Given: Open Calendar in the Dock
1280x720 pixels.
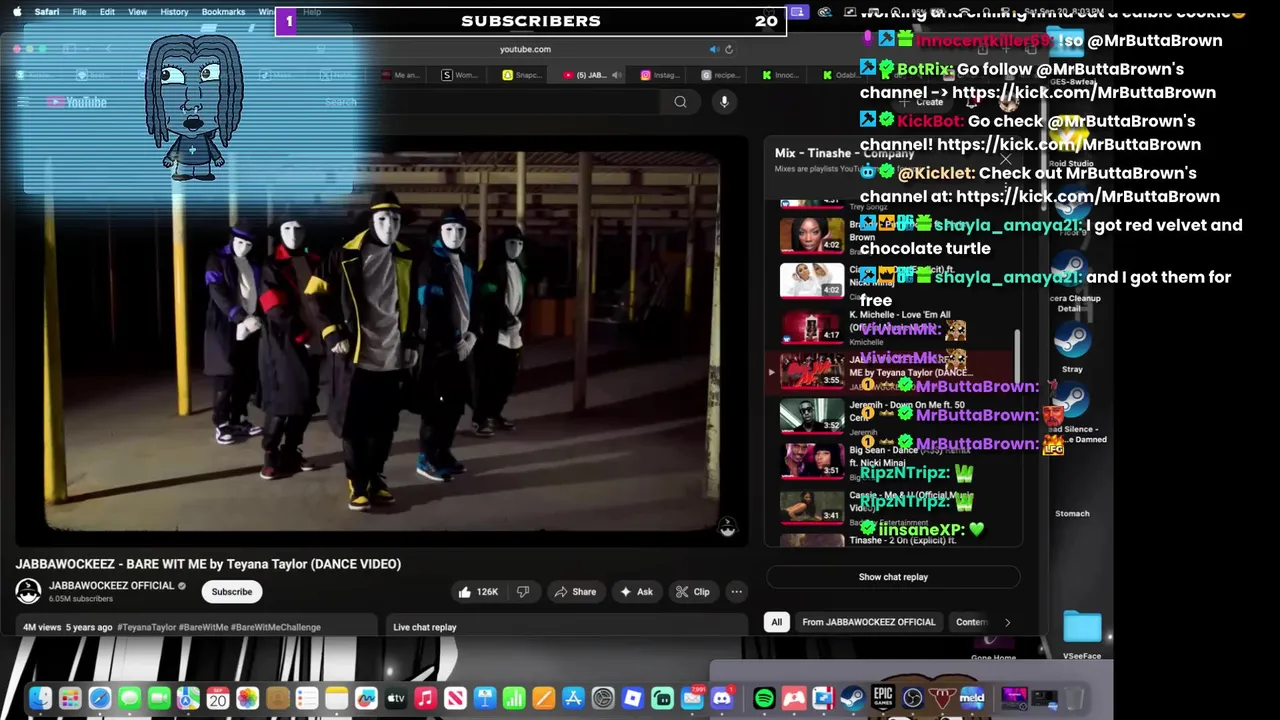Looking at the screenshot, I should coord(218,698).
